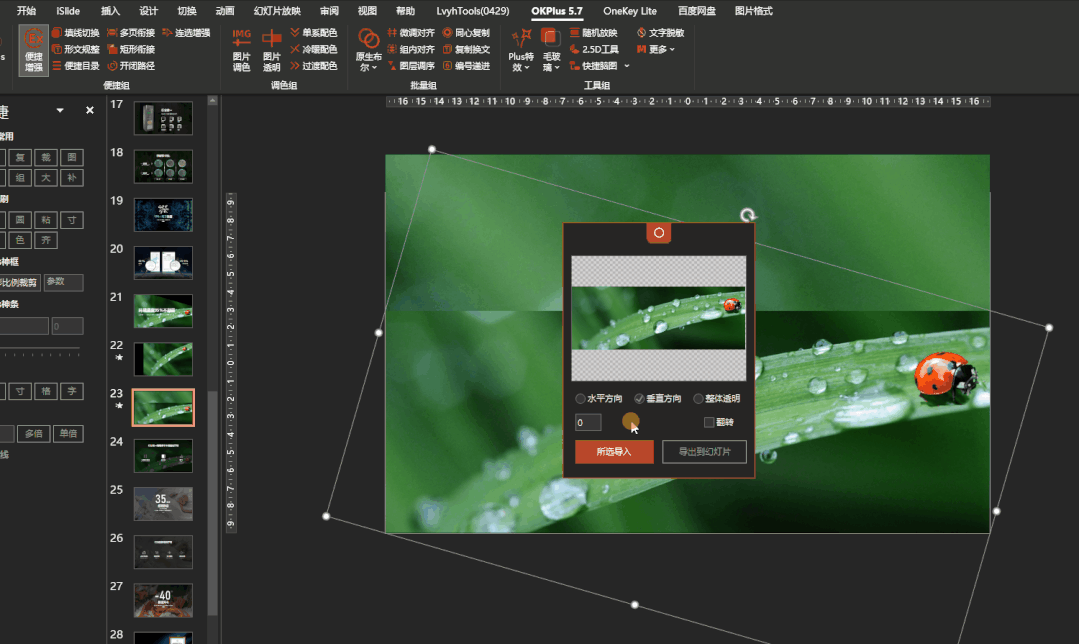Select the 组内对齐 tool

411,49
